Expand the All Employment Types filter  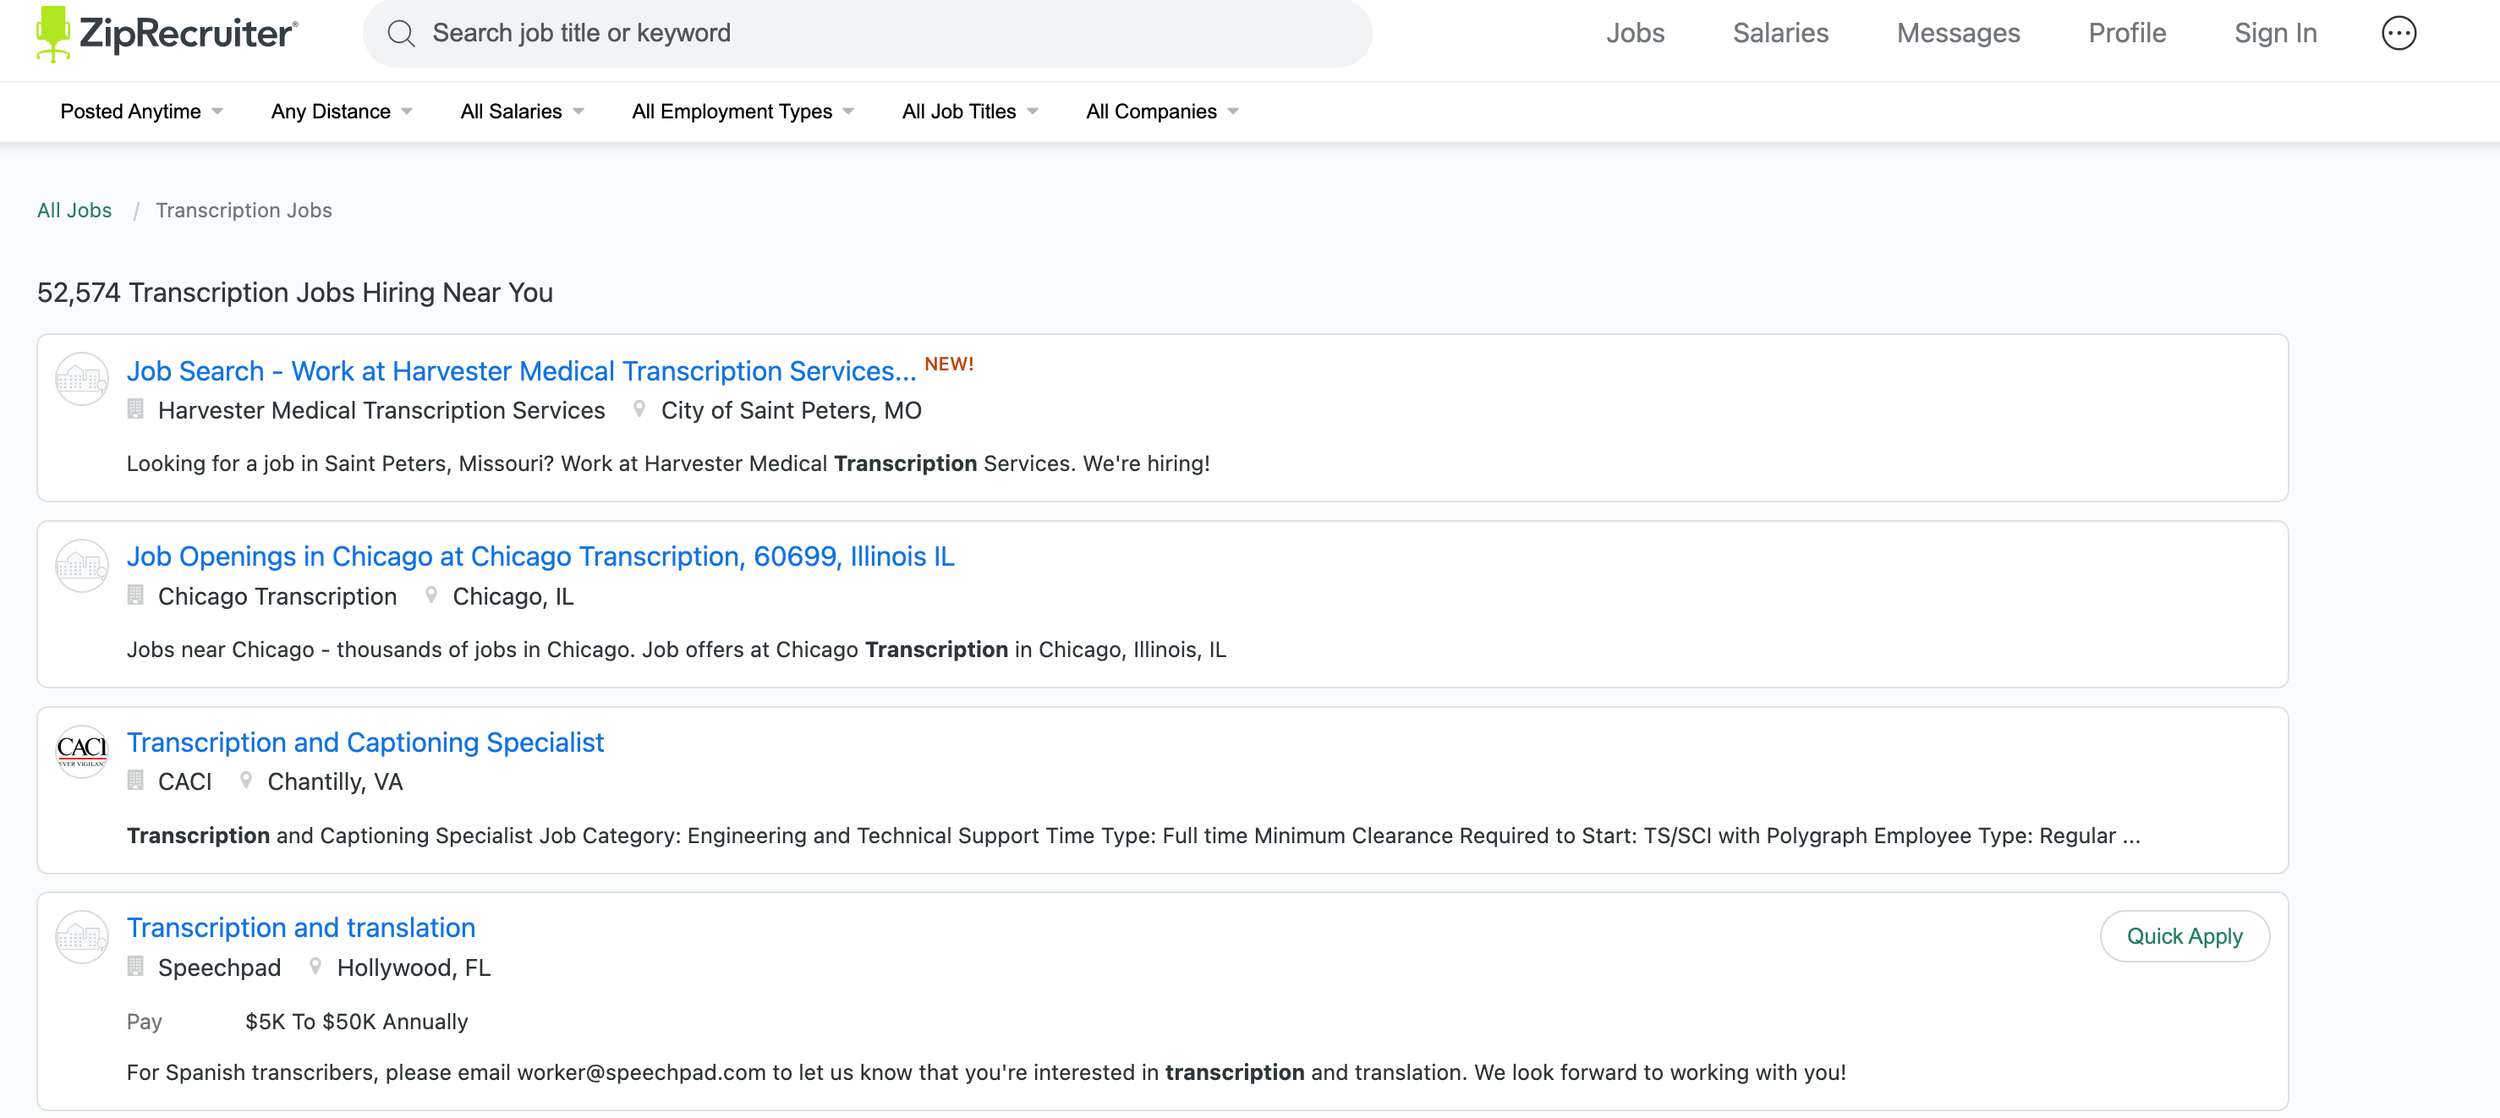click(743, 111)
